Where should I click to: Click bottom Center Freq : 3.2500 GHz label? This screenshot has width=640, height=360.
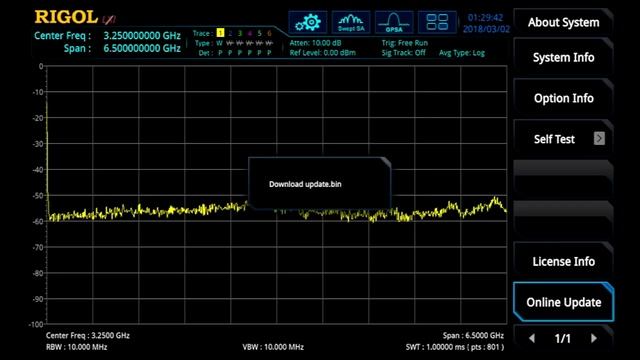point(88,336)
